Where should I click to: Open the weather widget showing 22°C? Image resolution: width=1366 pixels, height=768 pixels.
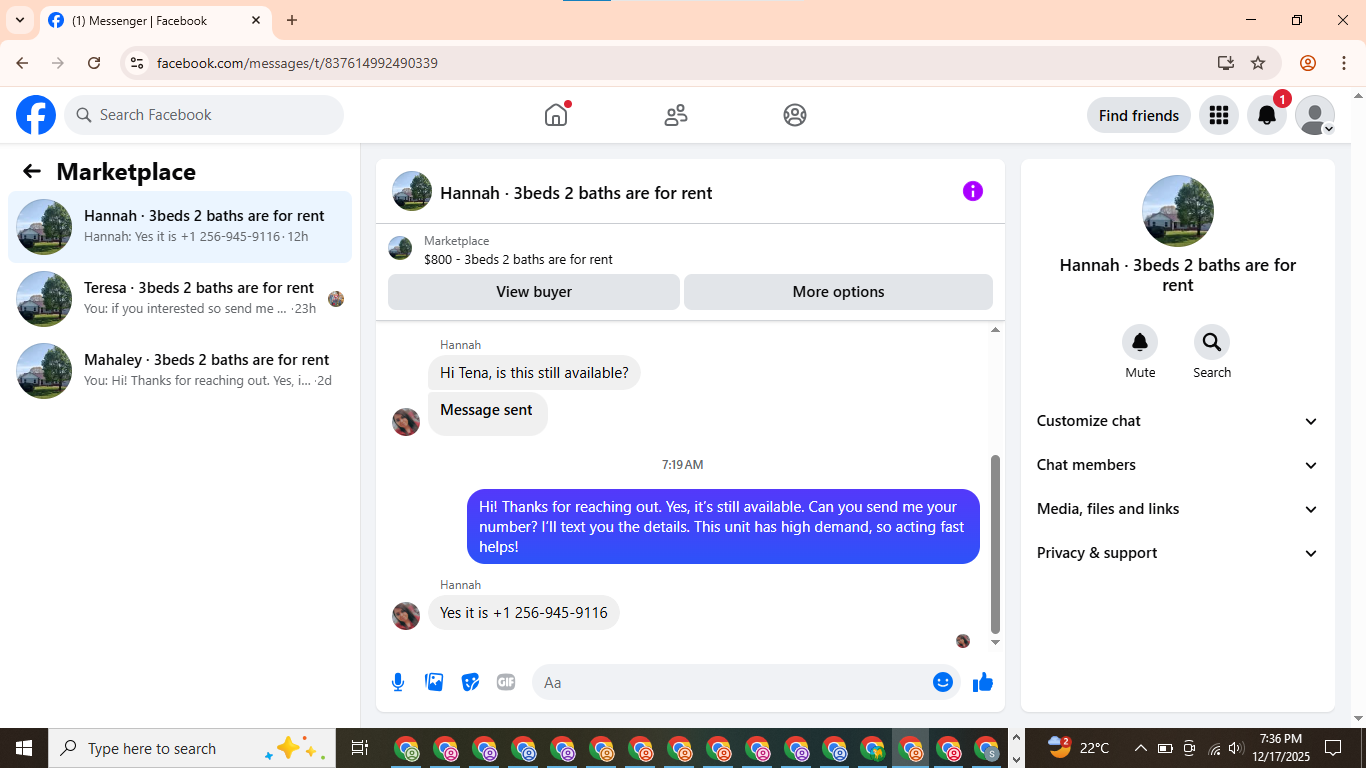[x=1079, y=748]
